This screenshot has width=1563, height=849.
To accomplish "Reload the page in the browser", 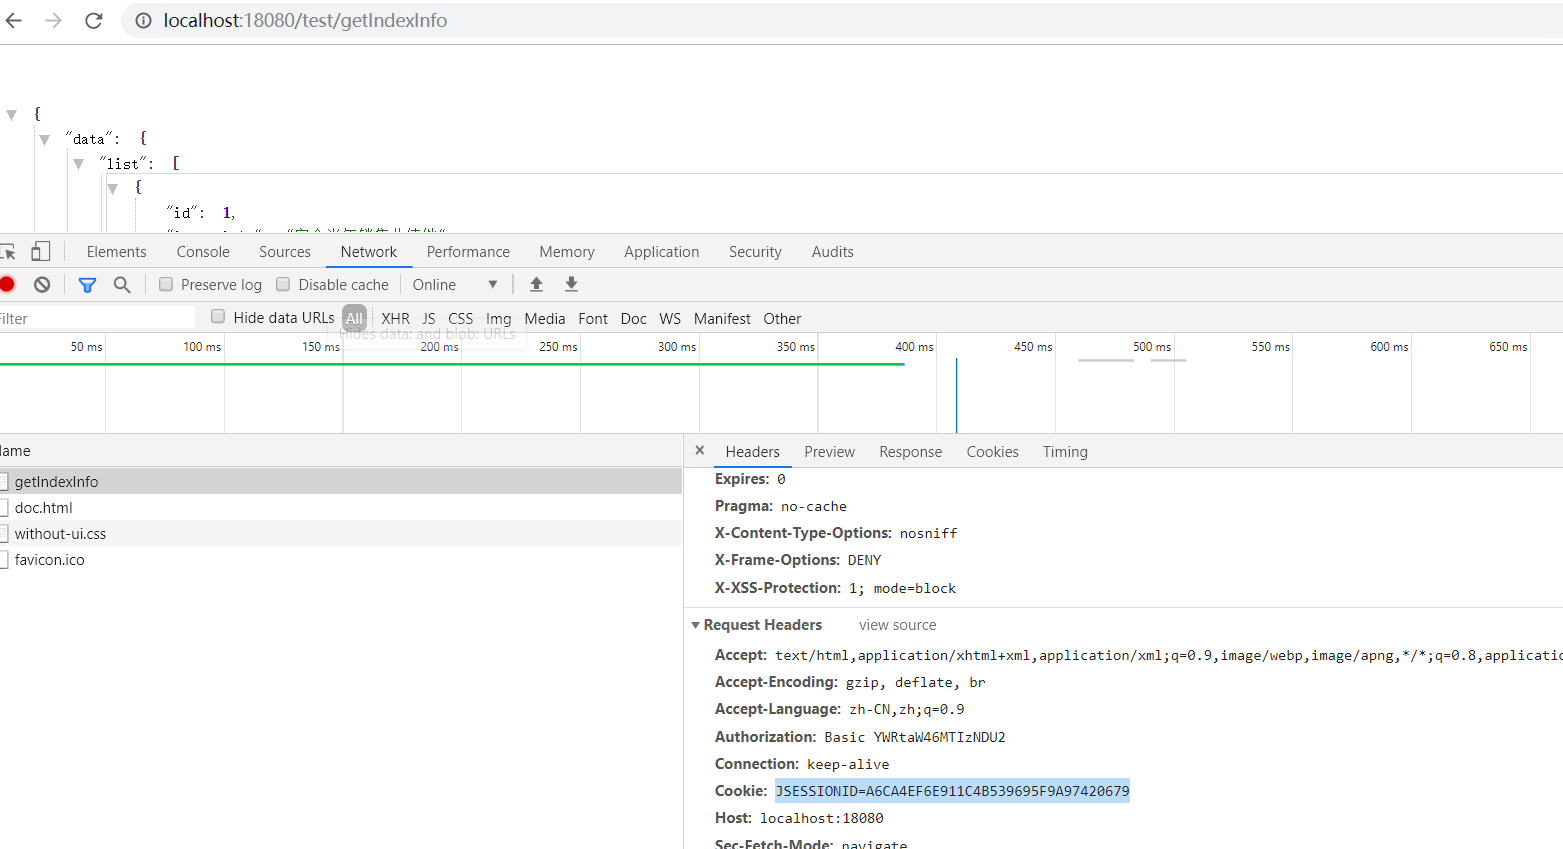I will click(93, 20).
